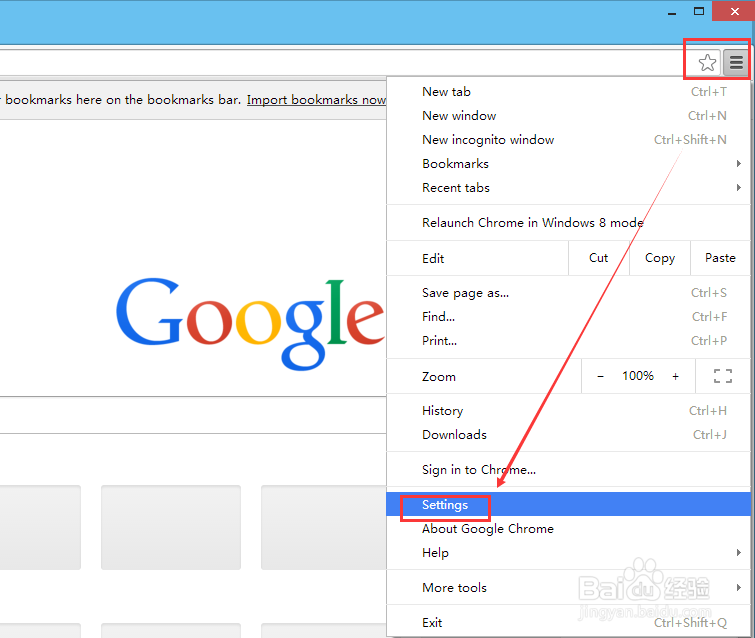Open a New incognito window
755x638 pixels.
tap(569, 140)
